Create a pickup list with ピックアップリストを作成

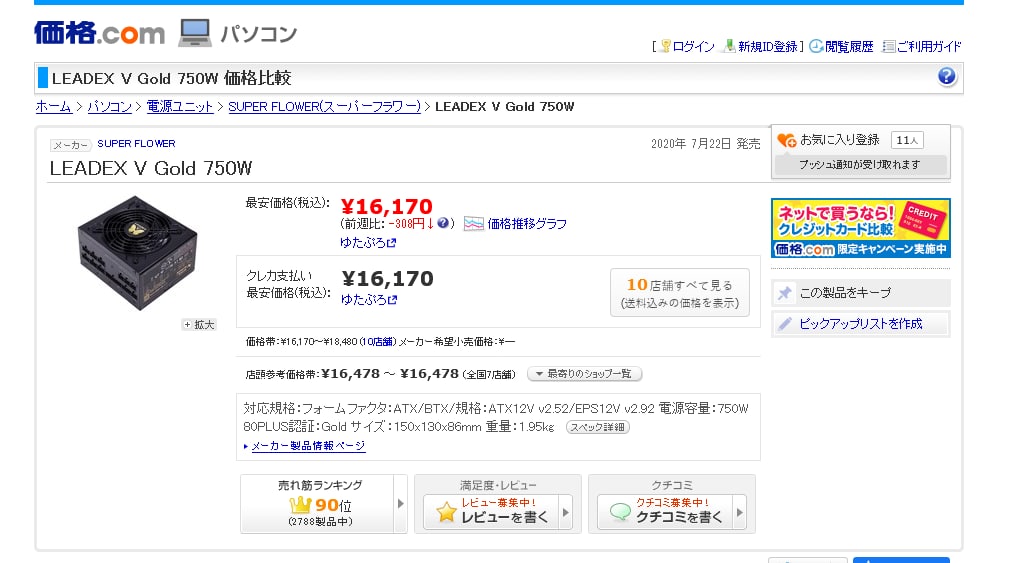click(x=860, y=324)
